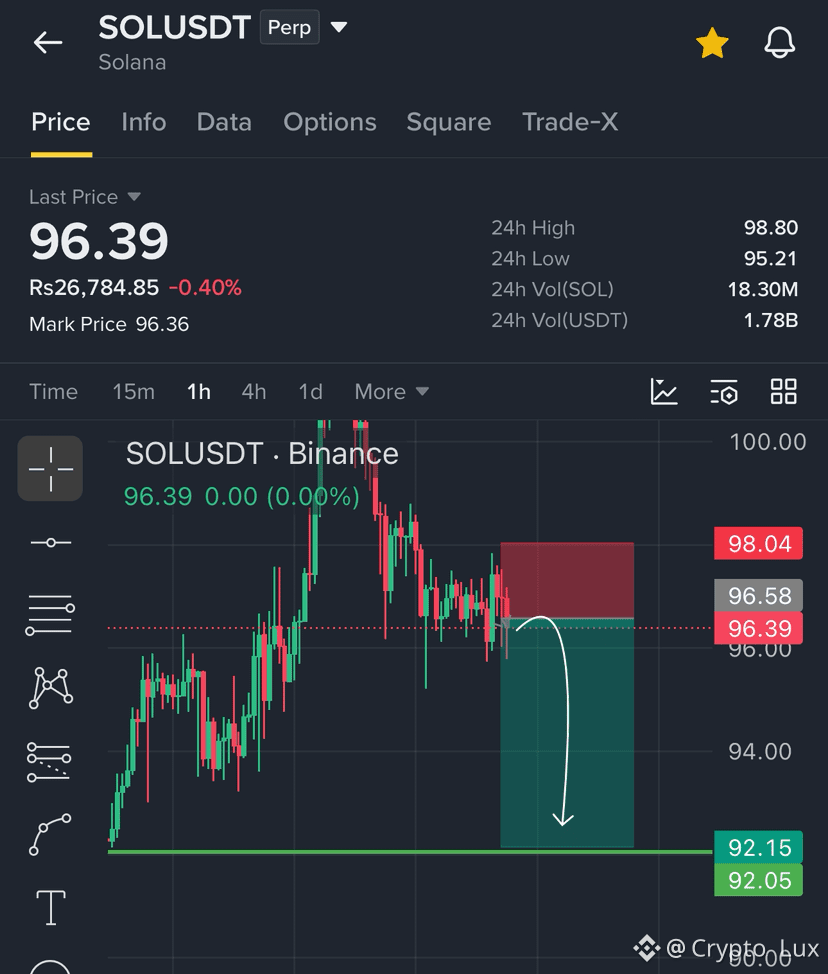Image resolution: width=828 pixels, height=974 pixels.
Task: Open price alerts with the bell icon
Action: (x=779, y=43)
